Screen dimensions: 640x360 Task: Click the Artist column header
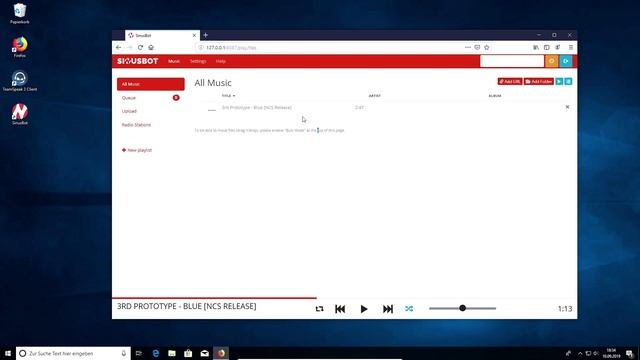click(374, 96)
